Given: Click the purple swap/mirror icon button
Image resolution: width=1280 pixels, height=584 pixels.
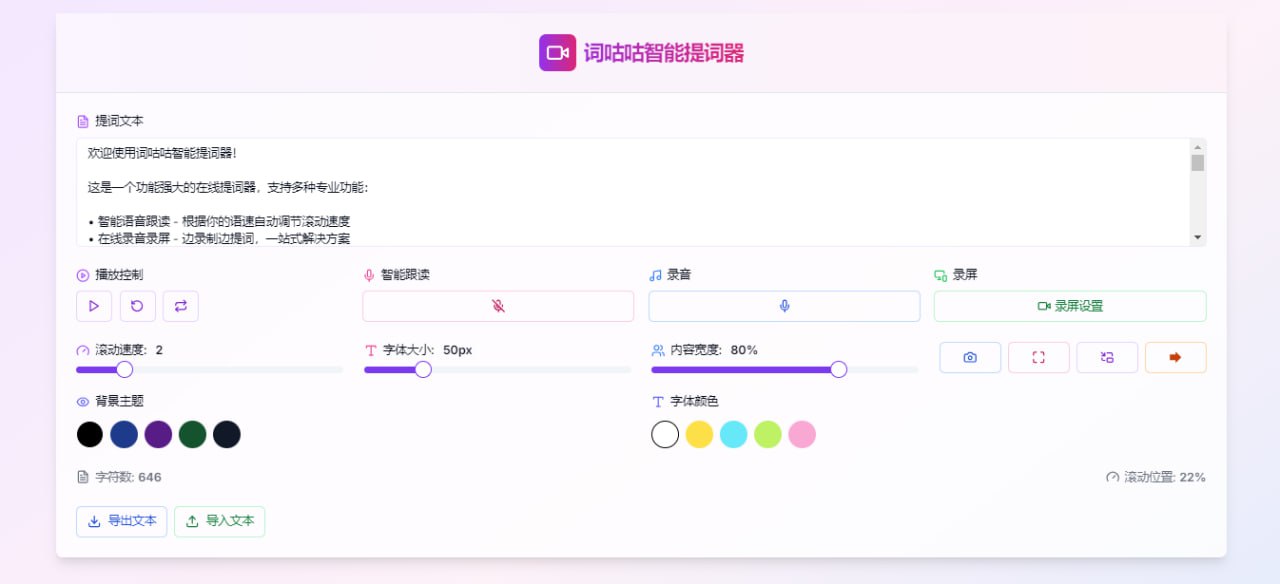Looking at the screenshot, I should [x=1107, y=357].
